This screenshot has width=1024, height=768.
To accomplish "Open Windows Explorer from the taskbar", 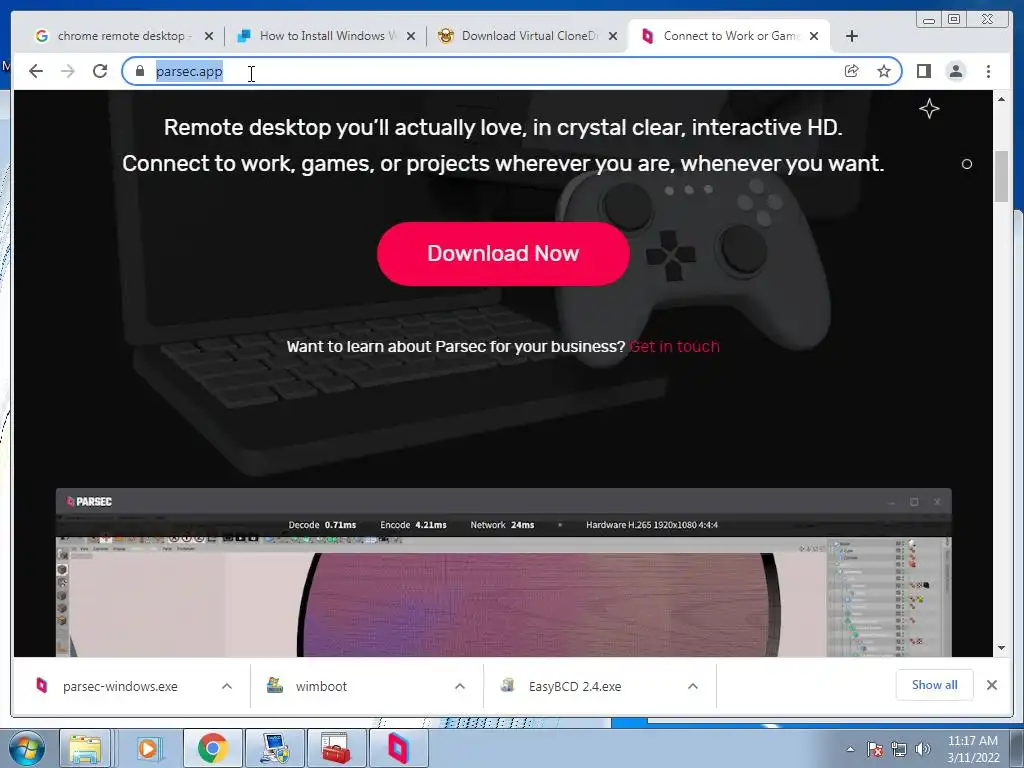I will 86,748.
